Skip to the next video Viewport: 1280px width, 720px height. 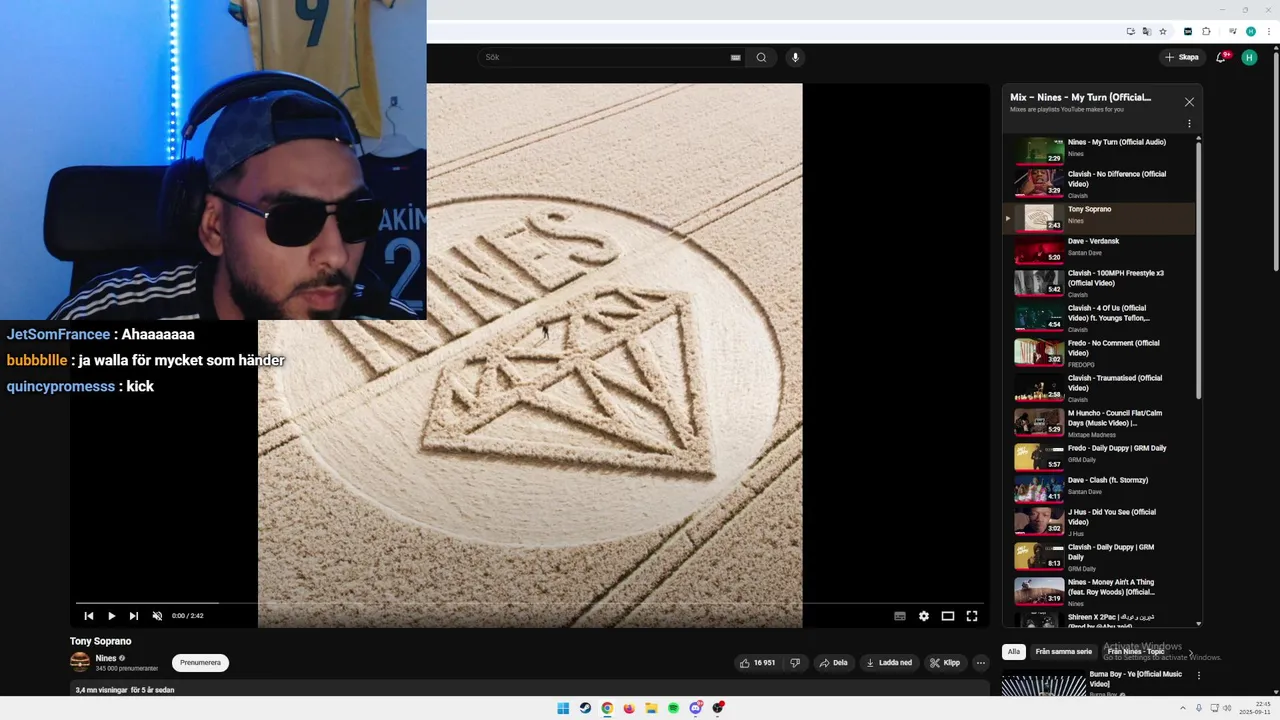coord(133,616)
